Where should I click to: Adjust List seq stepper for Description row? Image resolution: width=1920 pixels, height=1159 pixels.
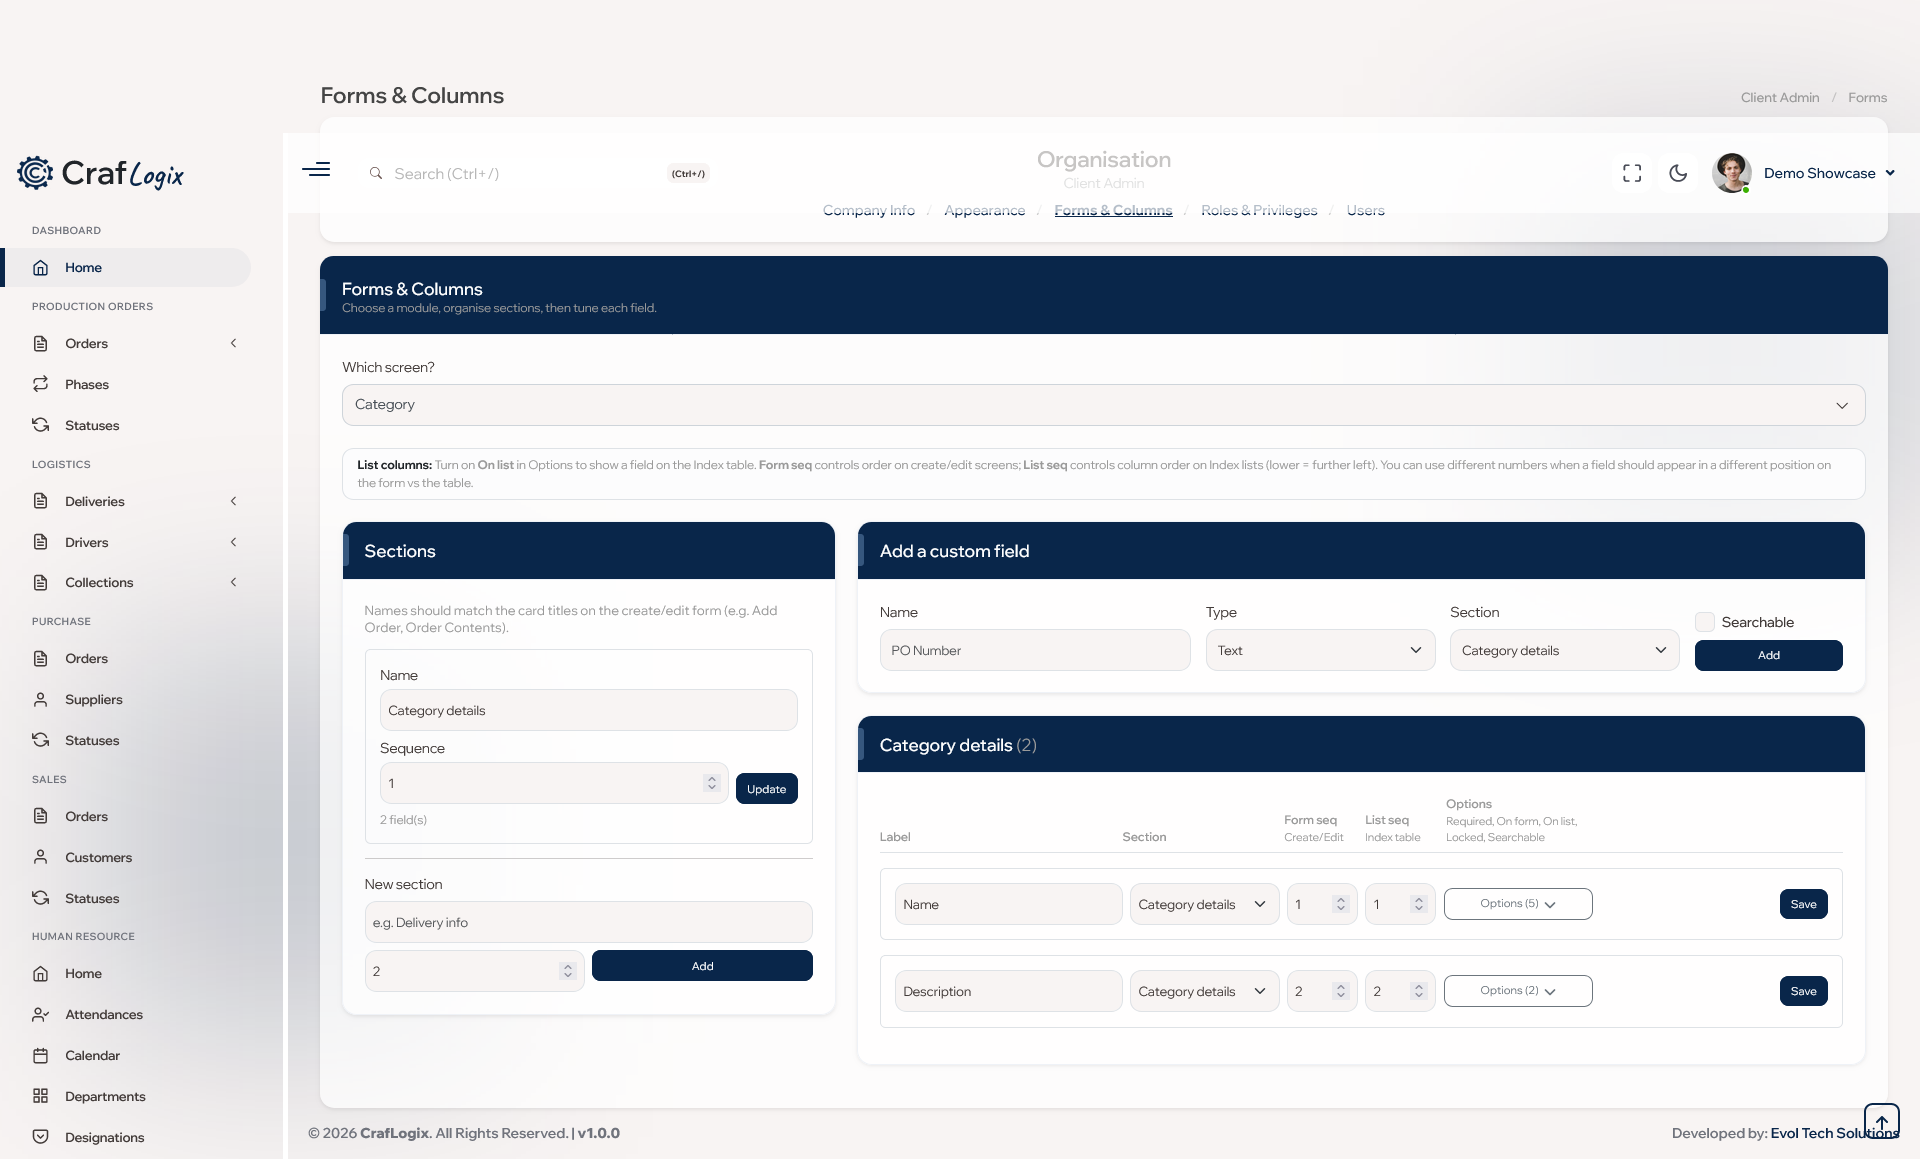point(1418,991)
